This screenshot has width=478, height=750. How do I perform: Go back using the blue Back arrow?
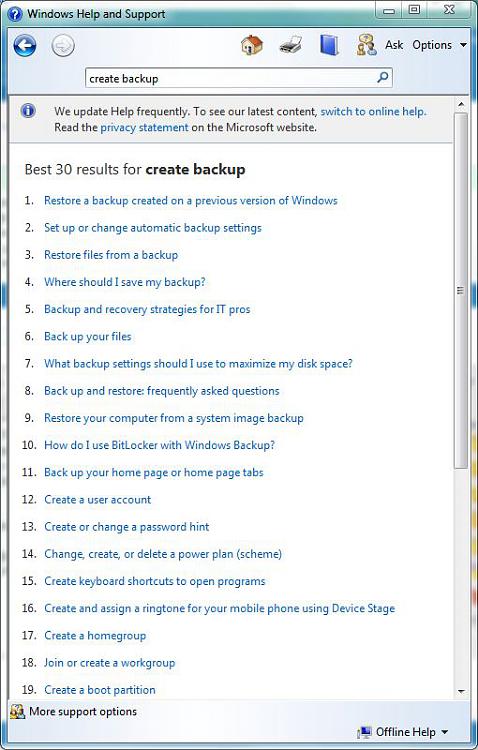[25, 46]
